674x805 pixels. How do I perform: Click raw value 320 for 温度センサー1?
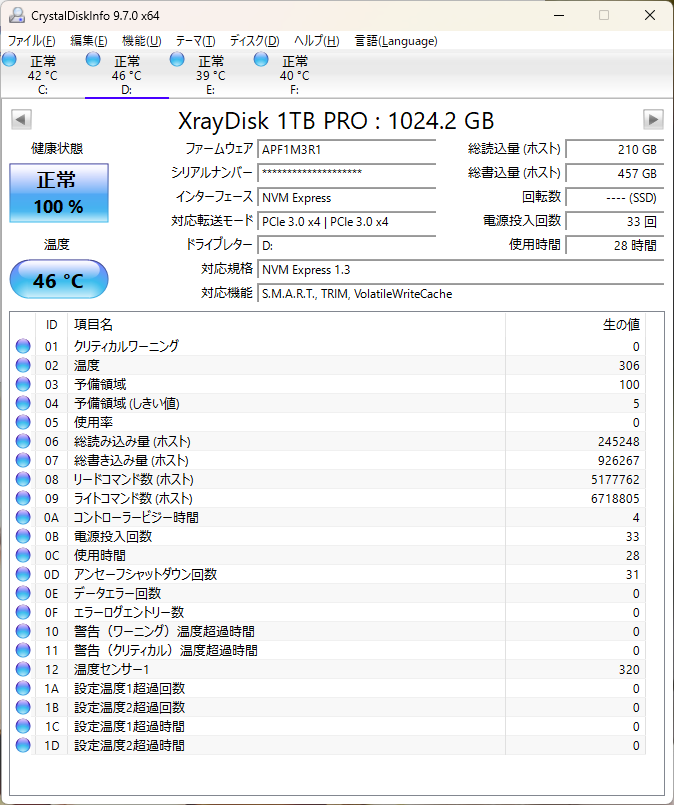point(629,669)
